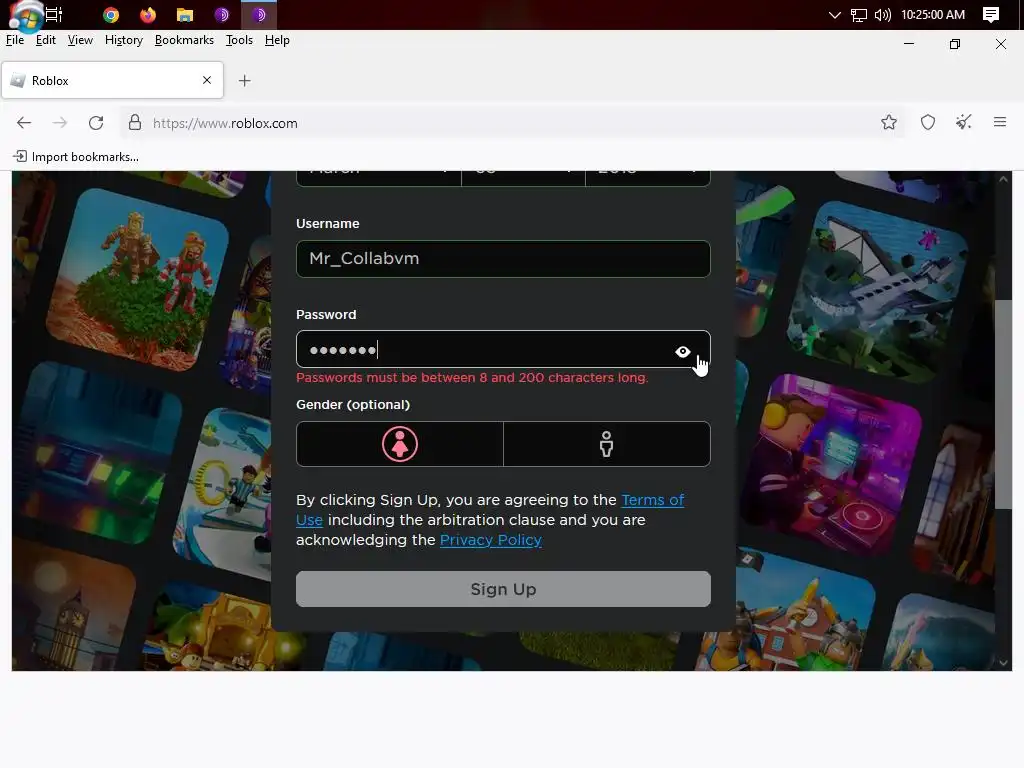This screenshot has width=1024, height=768.
Task: Open the tracking protection shield
Action: [927, 122]
